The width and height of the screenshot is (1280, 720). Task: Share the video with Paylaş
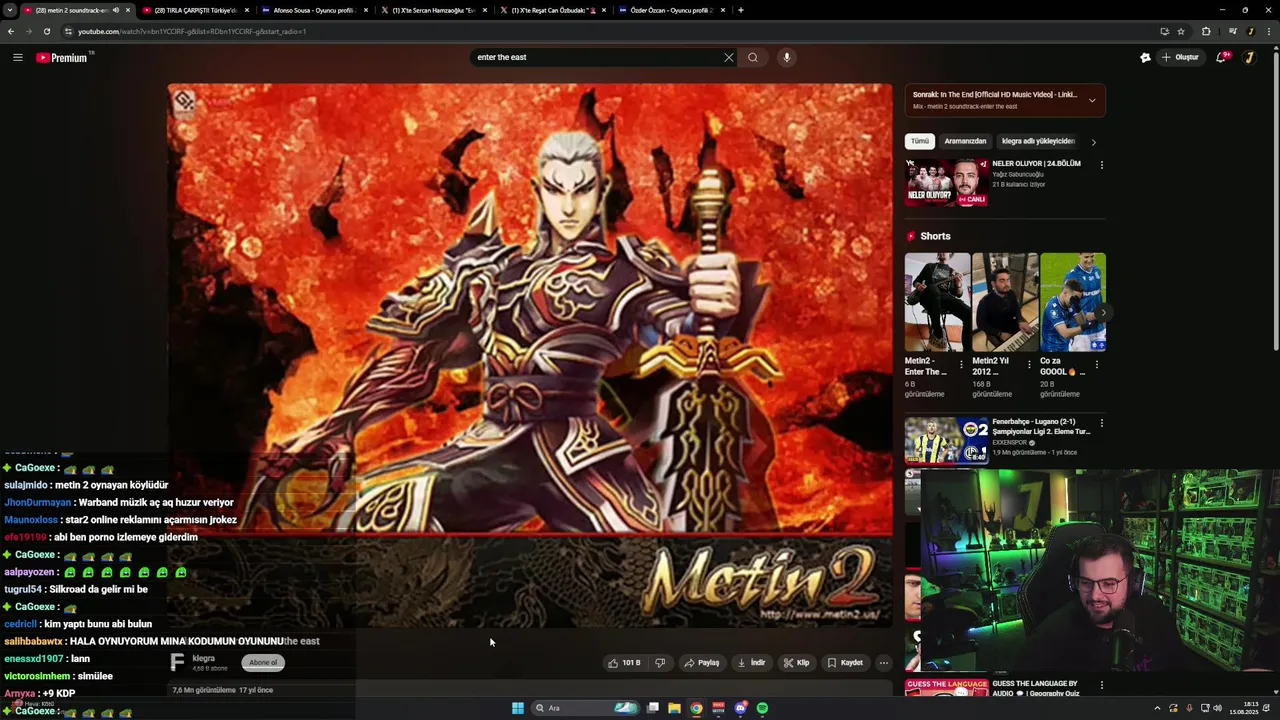tap(701, 662)
